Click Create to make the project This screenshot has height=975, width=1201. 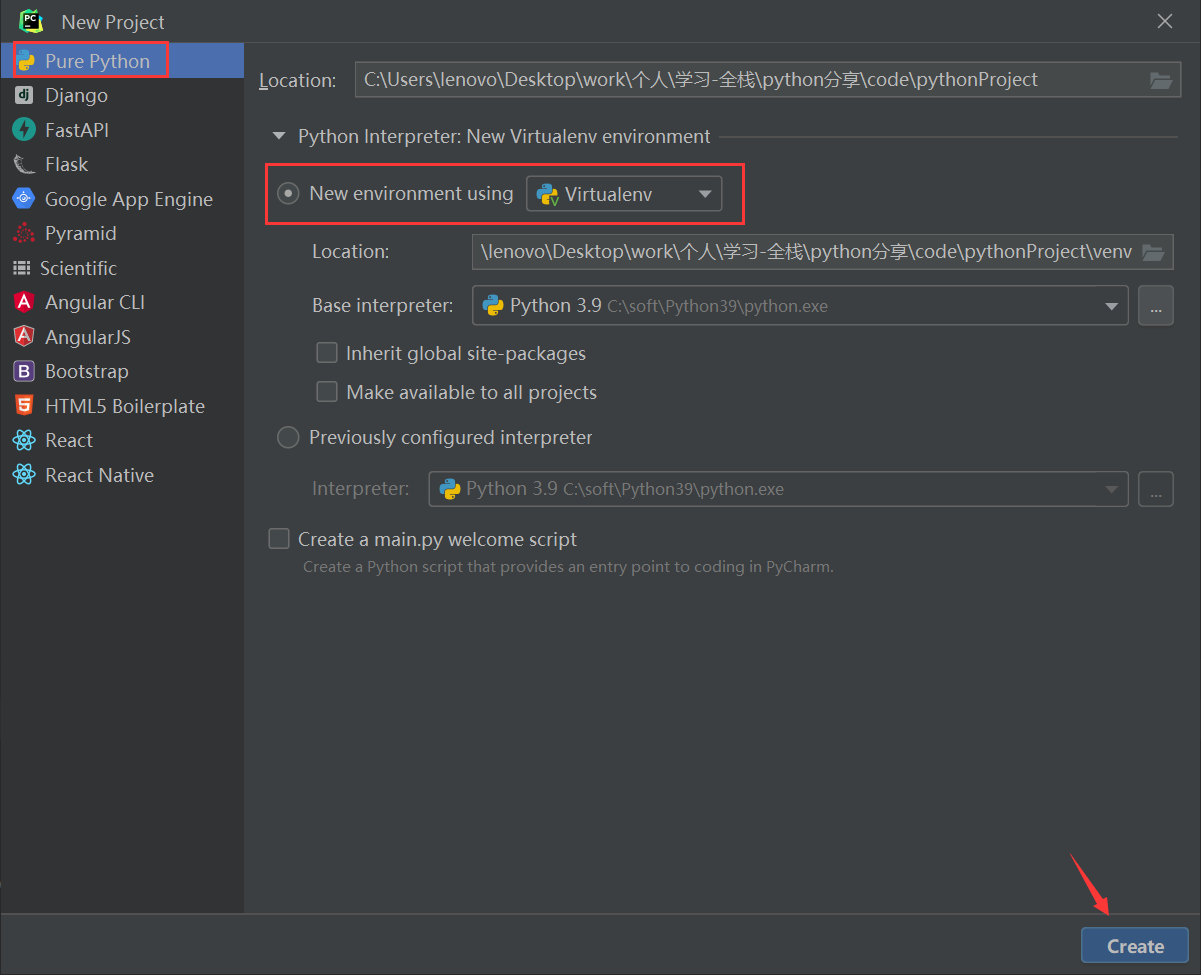[1135, 946]
